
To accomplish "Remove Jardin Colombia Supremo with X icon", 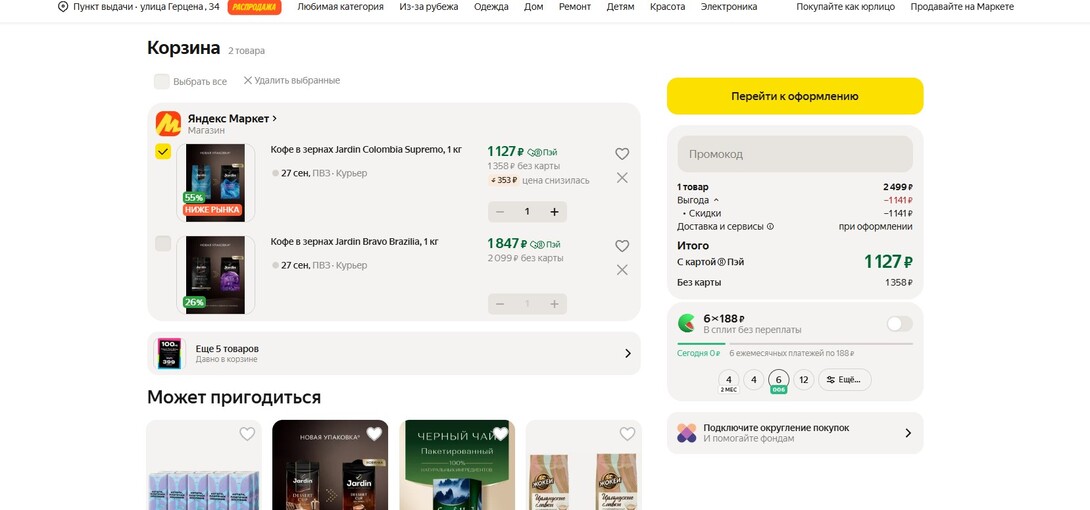I will point(622,178).
